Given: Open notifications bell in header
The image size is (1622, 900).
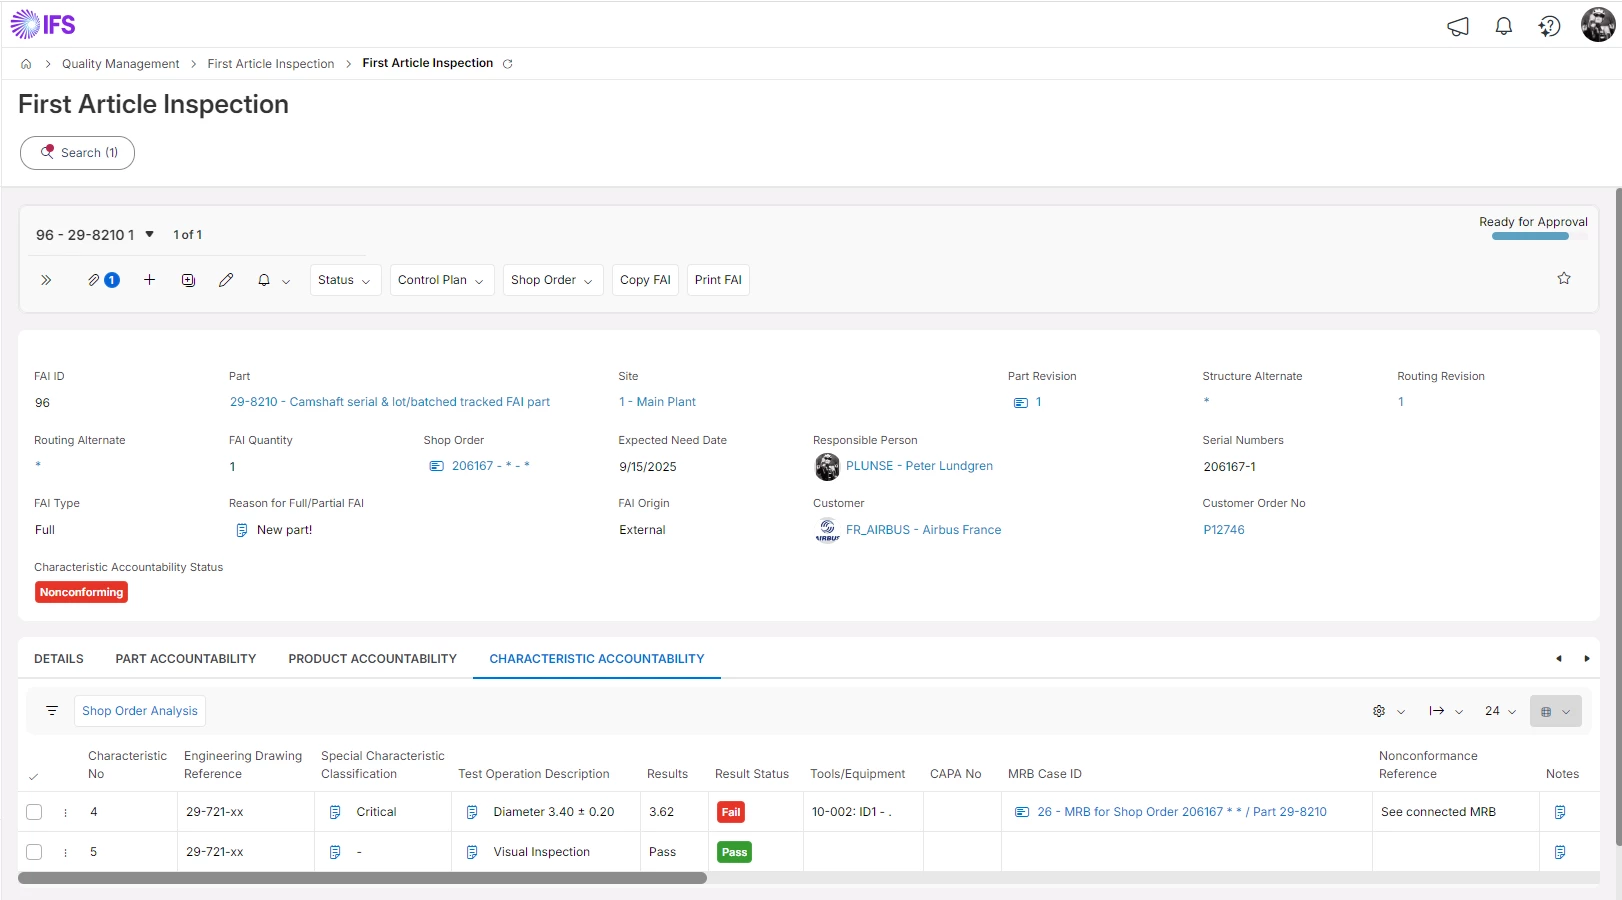Looking at the screenshot, I should click(x=1503, y=27).
